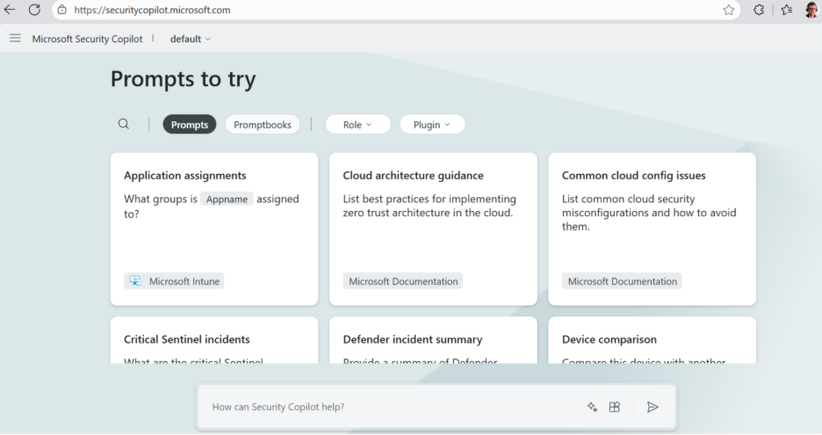Screen dimensions: 822x435
Task: Open the Cloud architecture guidance card
Action: coord(433,229)
